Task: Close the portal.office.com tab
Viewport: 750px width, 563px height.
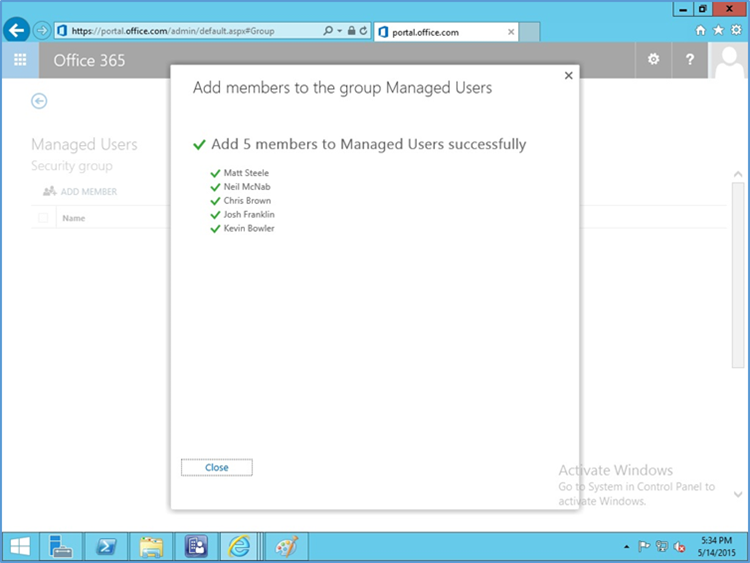Action: click(x=511, y=32)
